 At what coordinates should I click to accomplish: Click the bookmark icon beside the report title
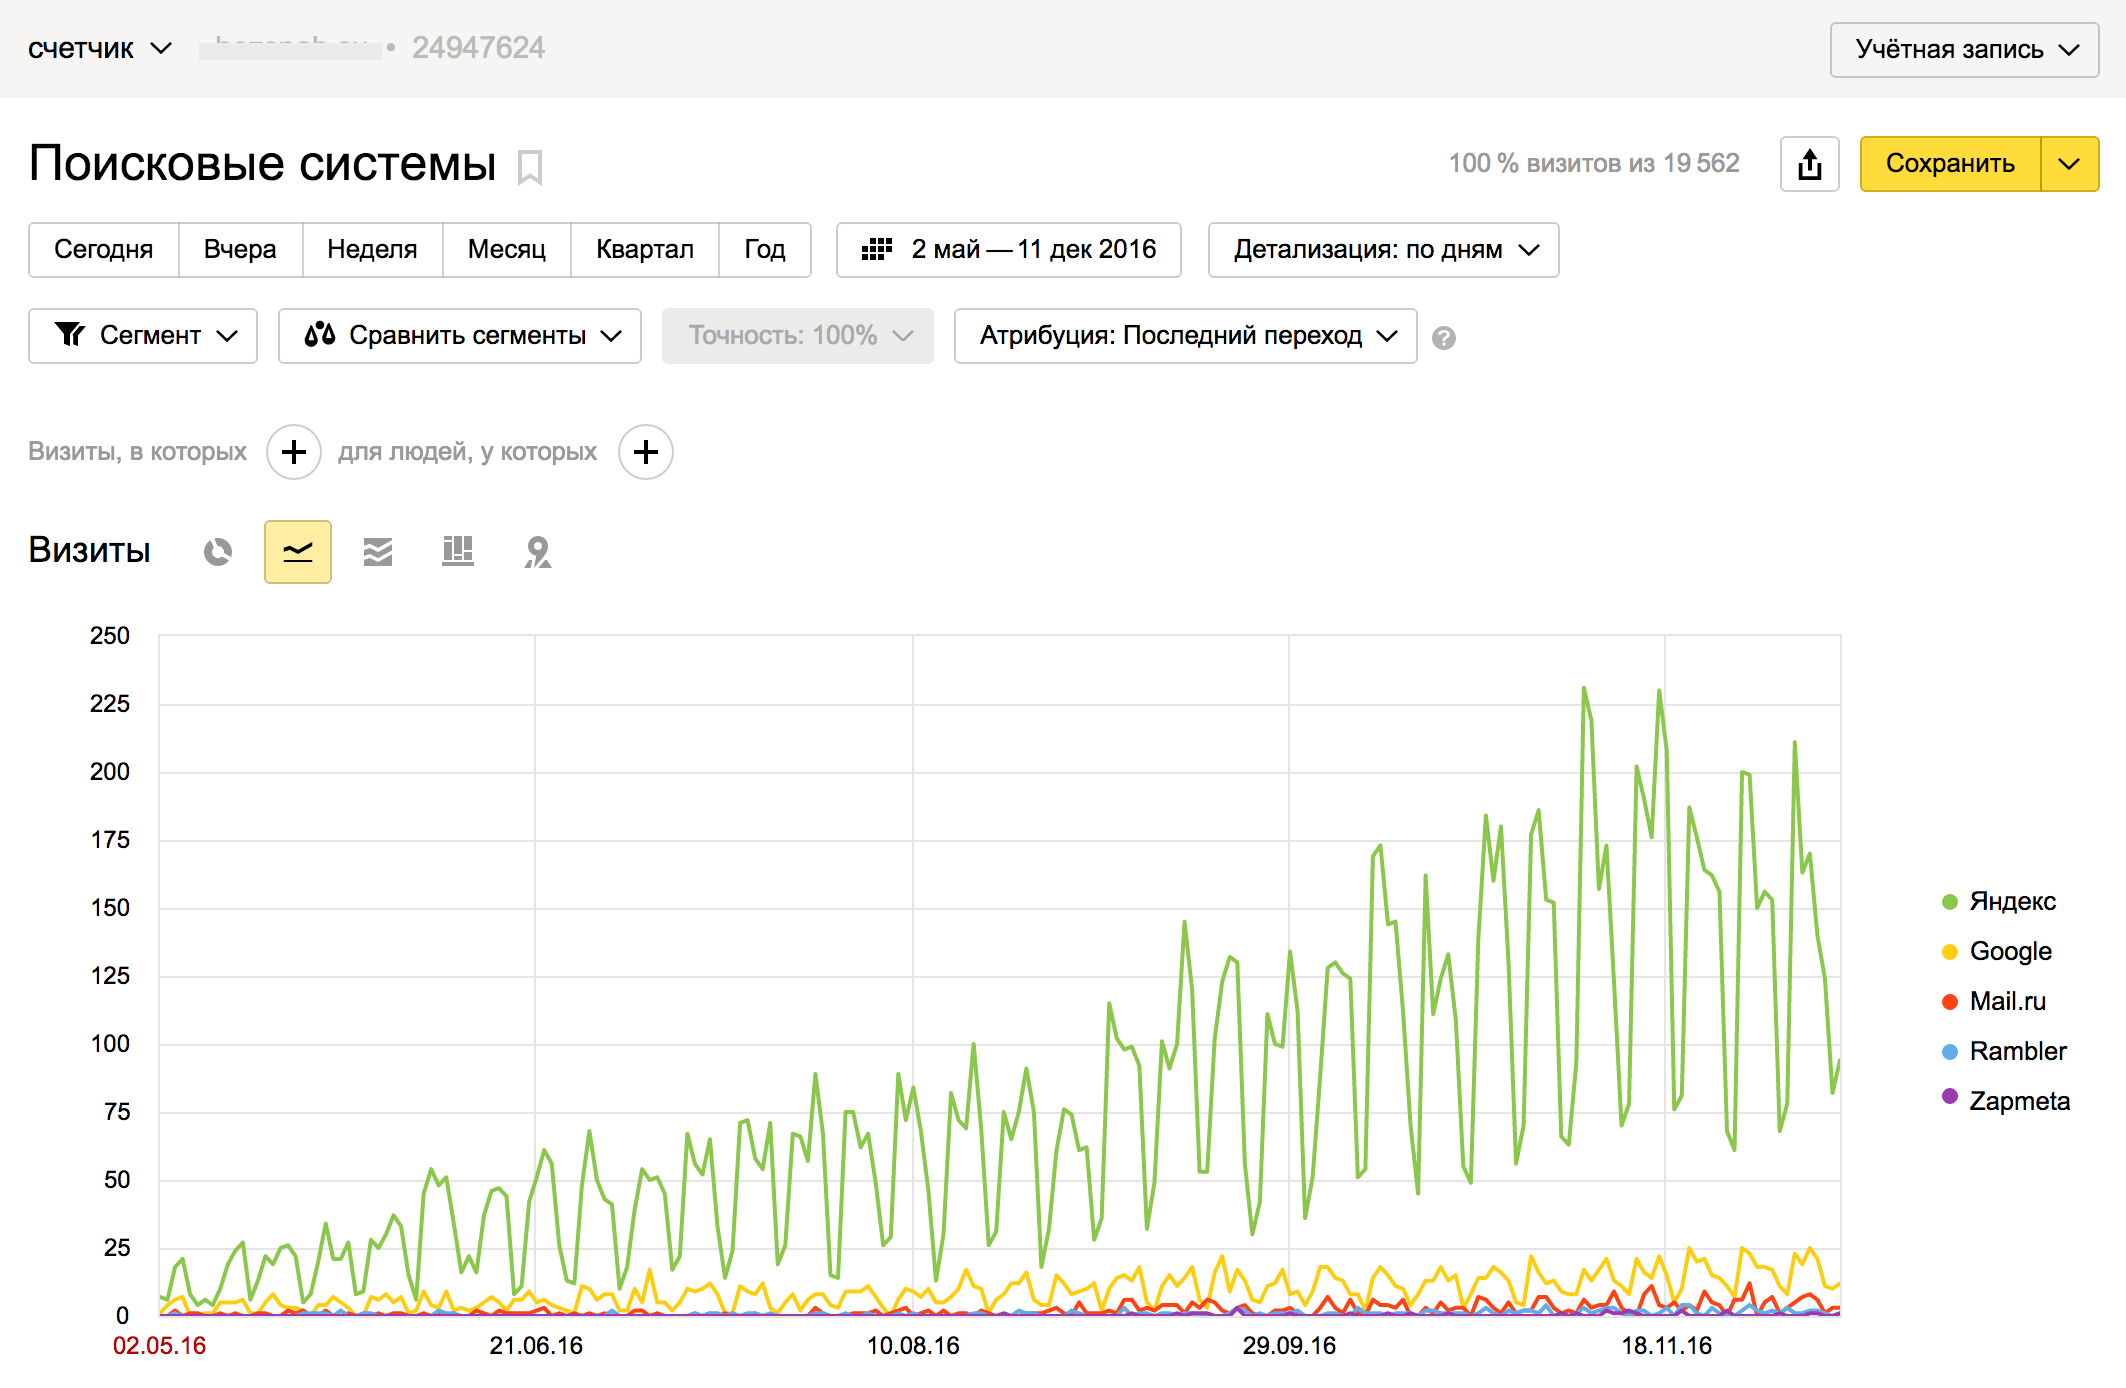pos(530,167)
